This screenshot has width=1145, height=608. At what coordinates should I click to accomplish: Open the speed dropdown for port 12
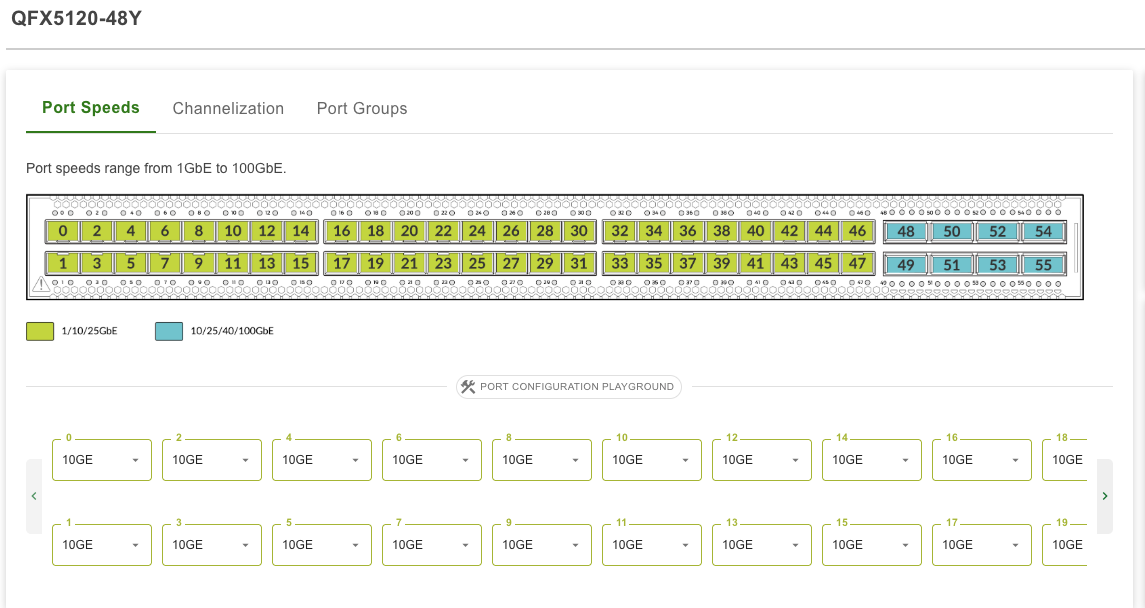pos(762,460)
